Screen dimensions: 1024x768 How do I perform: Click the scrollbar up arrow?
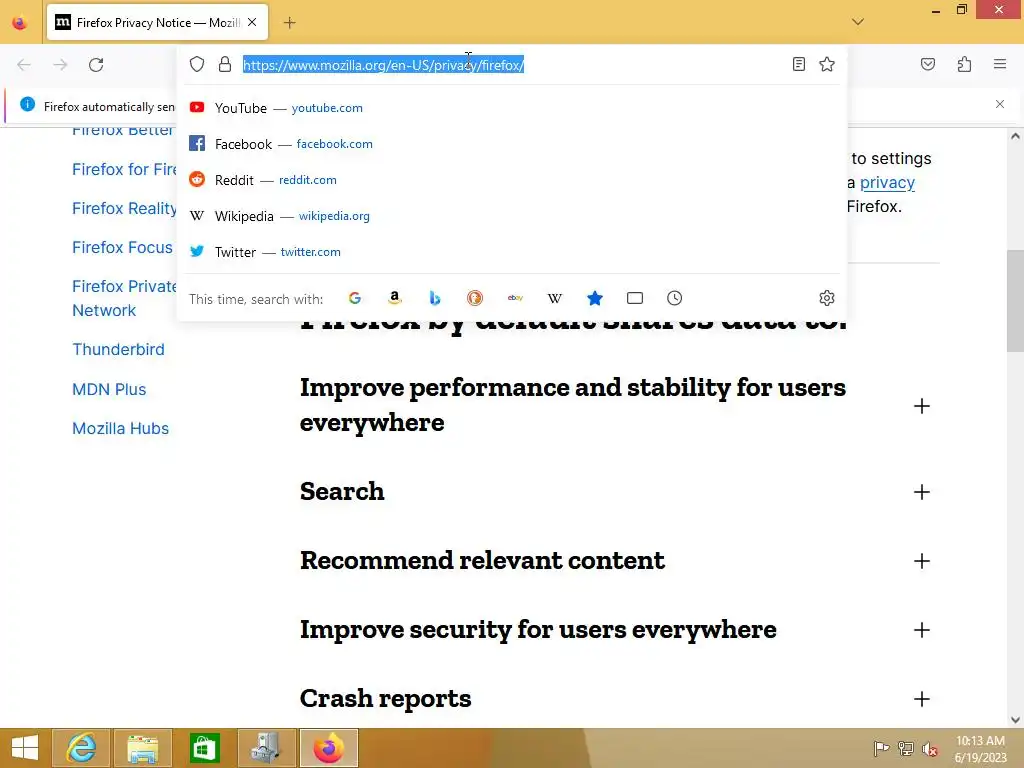click(1015, 136)
